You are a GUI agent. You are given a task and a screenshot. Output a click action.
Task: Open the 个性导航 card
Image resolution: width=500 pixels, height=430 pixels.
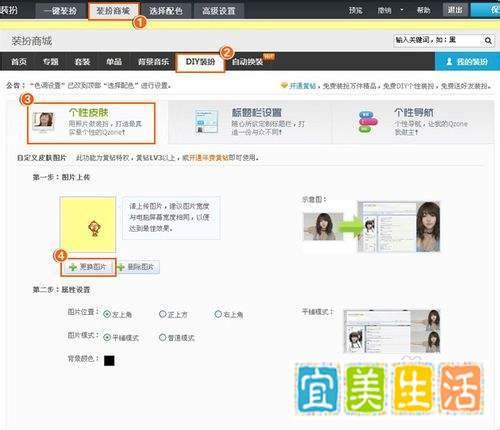click(x=413, y=122)
